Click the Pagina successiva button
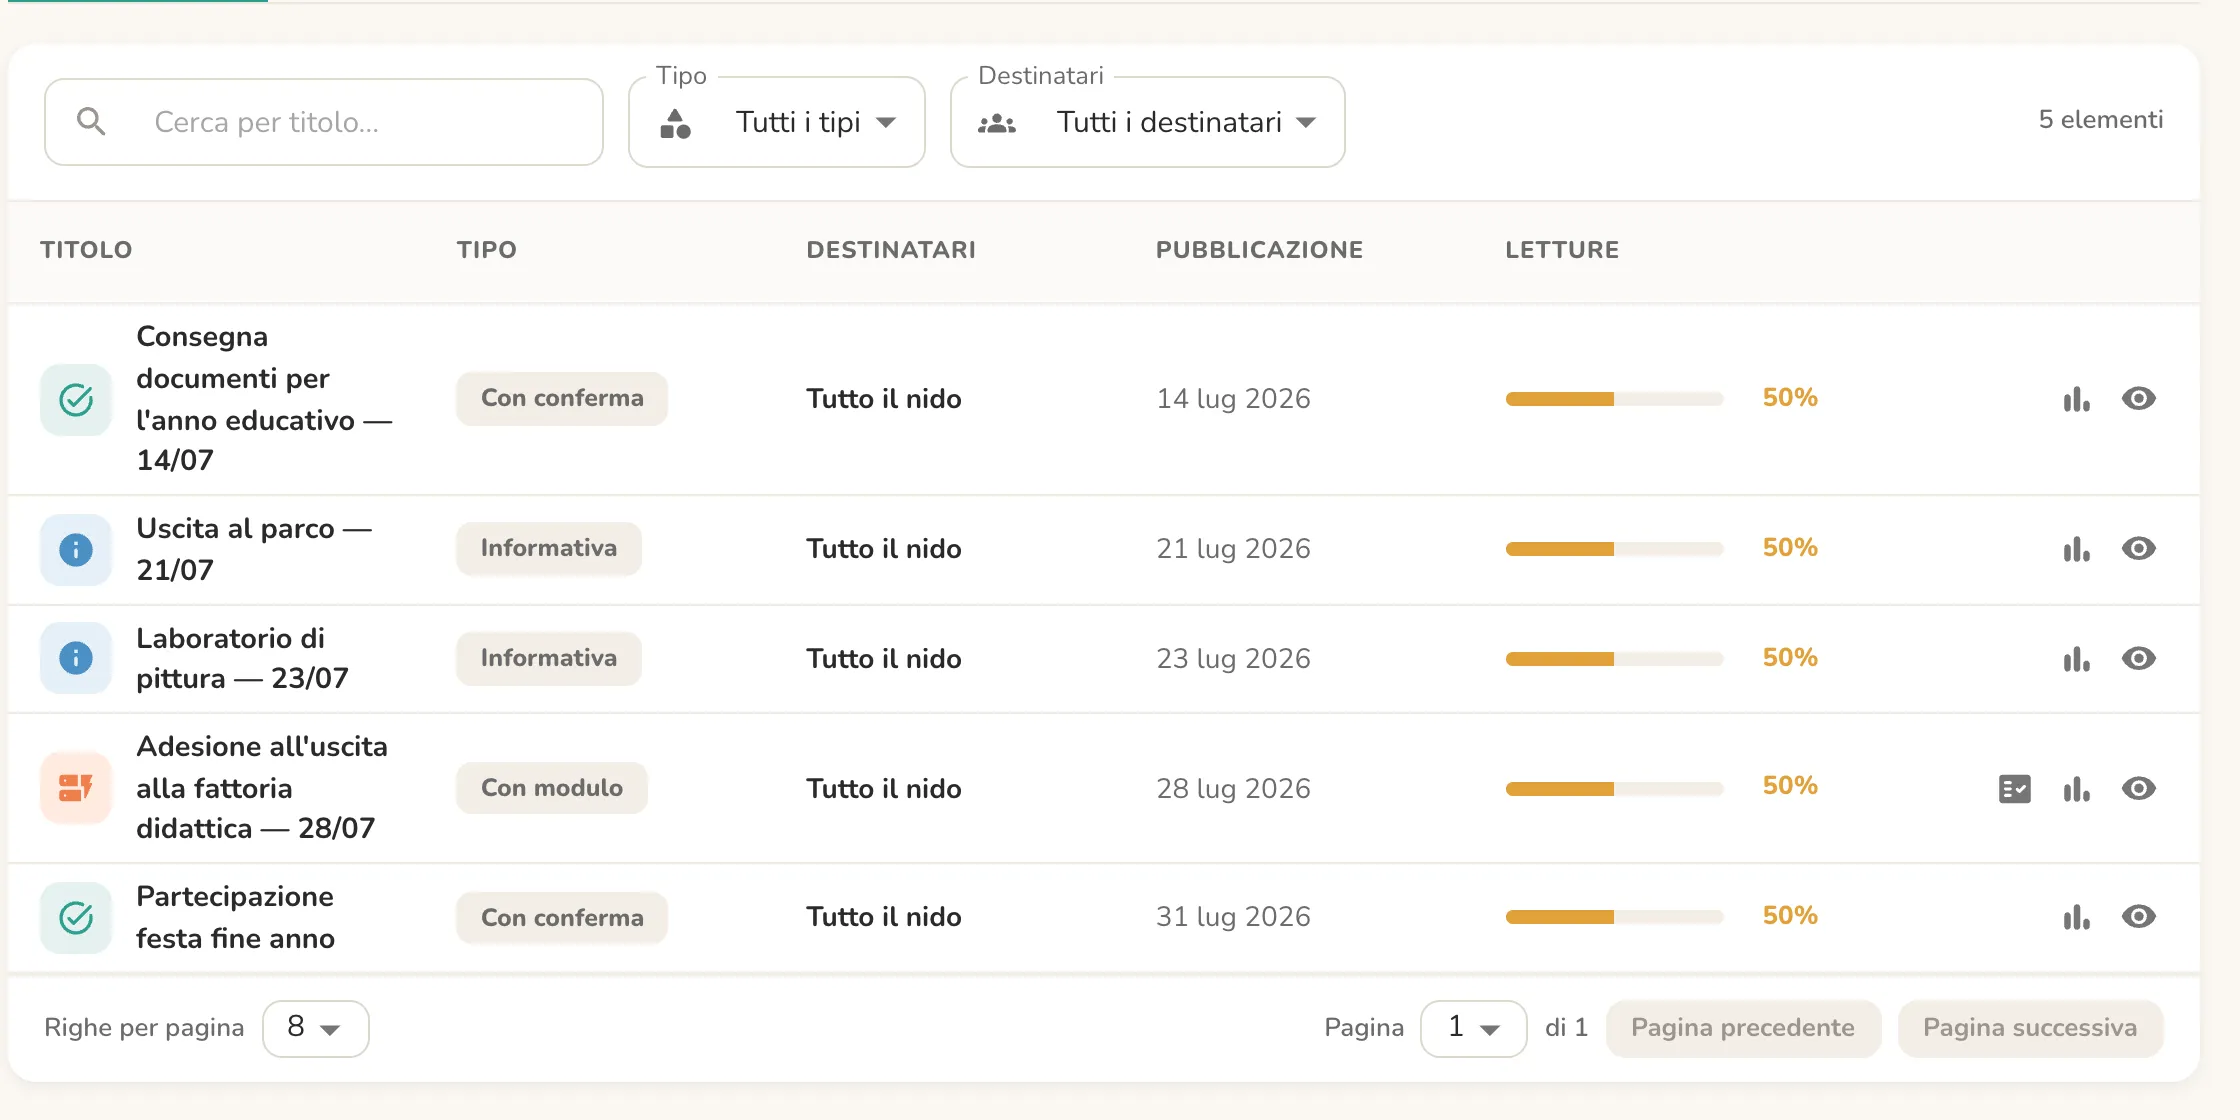 tap(2030, 1028)
